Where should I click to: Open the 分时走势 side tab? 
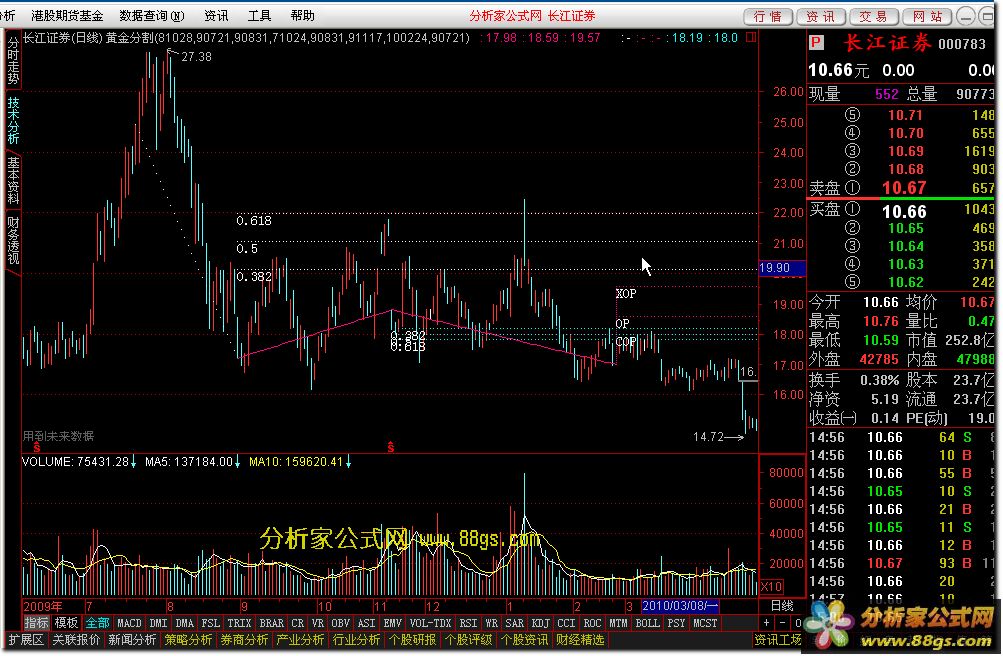tap(13, 61)
